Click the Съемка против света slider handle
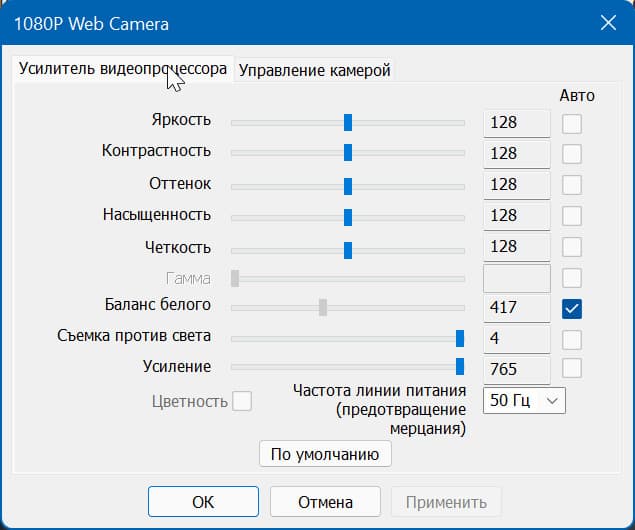 point(460,338)
